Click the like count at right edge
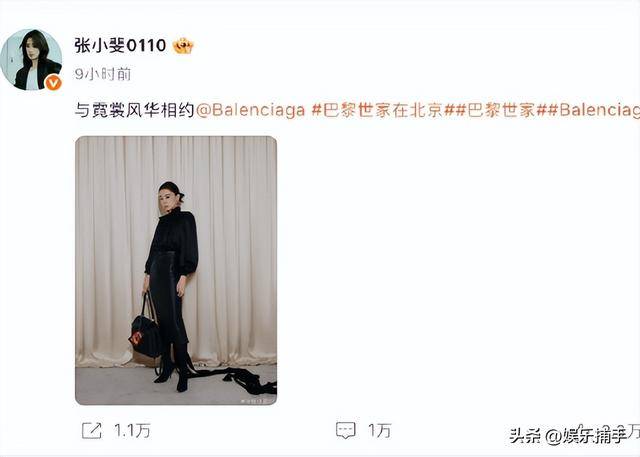This screenshot has width=640, height=457. [x=634, y=430]
